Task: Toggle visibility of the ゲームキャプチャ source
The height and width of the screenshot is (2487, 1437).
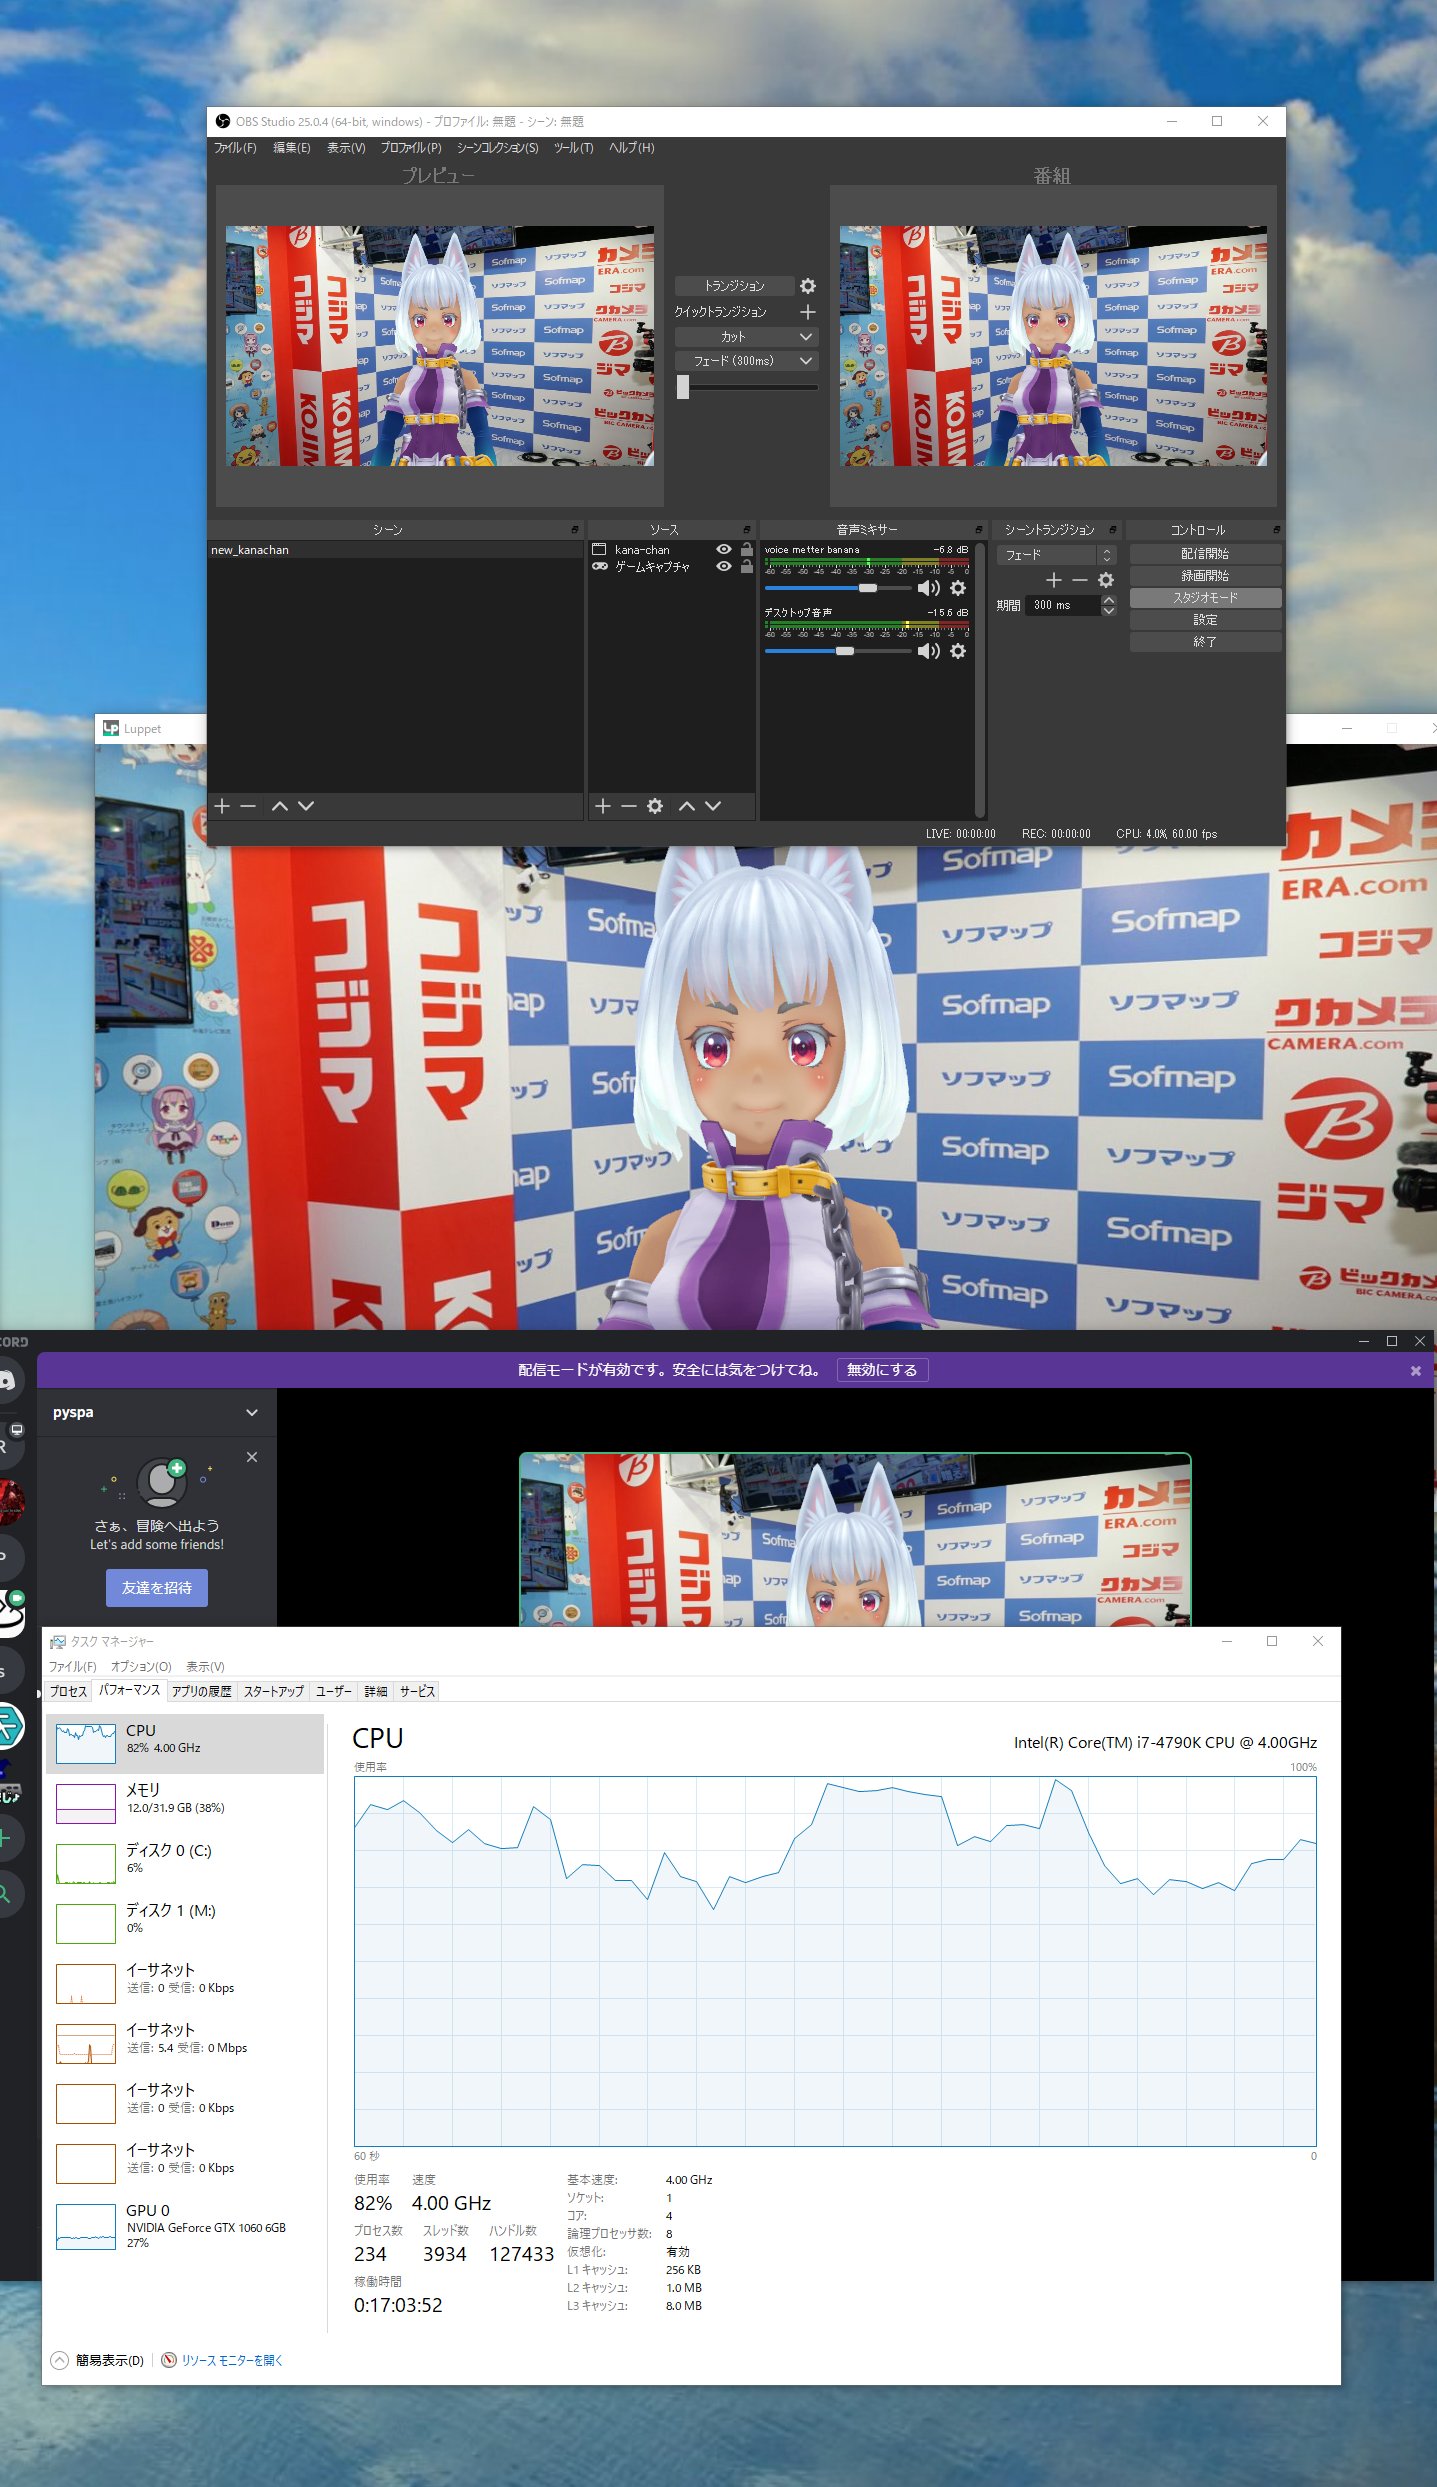Action: (x=724, y=567)
